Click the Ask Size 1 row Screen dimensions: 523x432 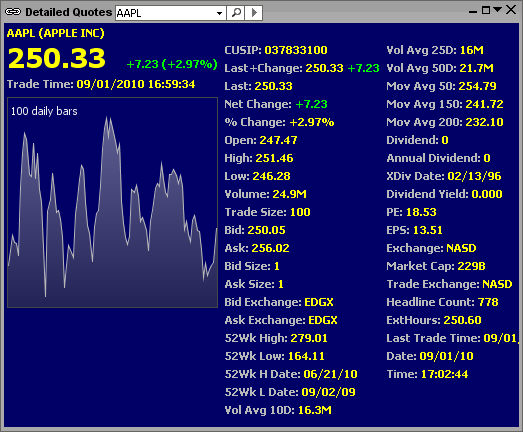tap(254, 284)
